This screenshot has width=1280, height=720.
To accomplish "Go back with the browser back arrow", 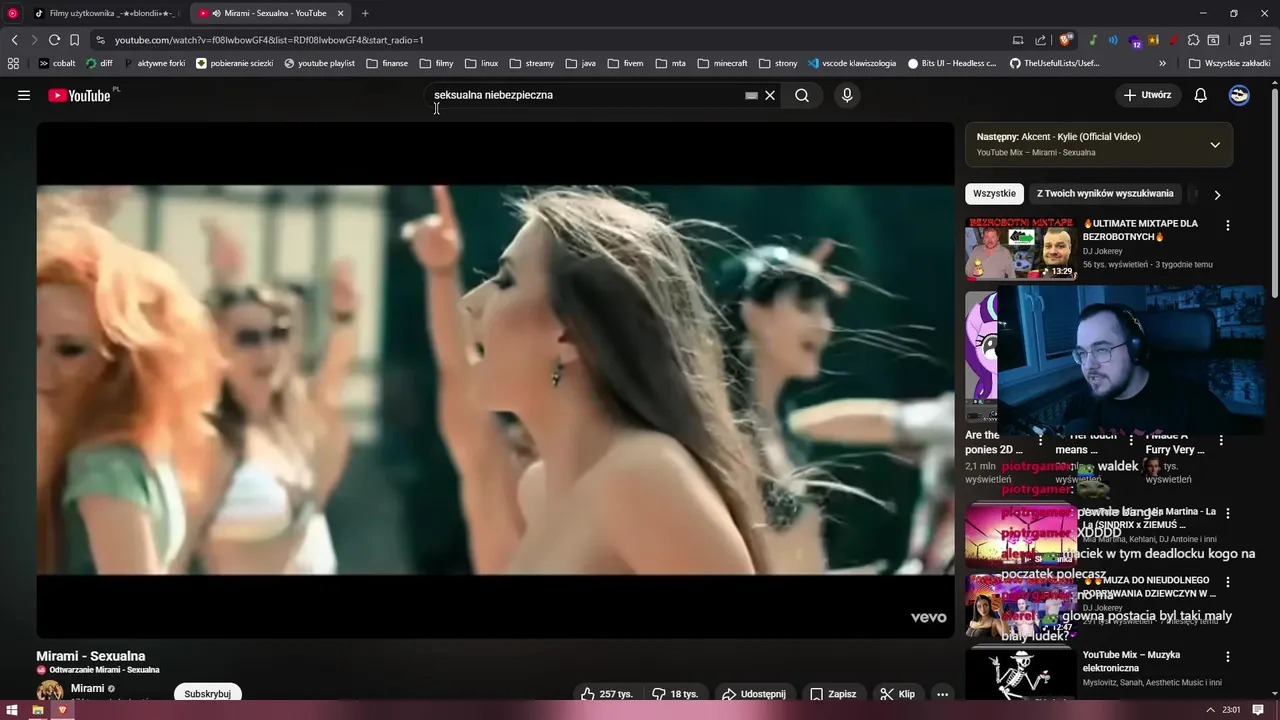I will (14, 40).
